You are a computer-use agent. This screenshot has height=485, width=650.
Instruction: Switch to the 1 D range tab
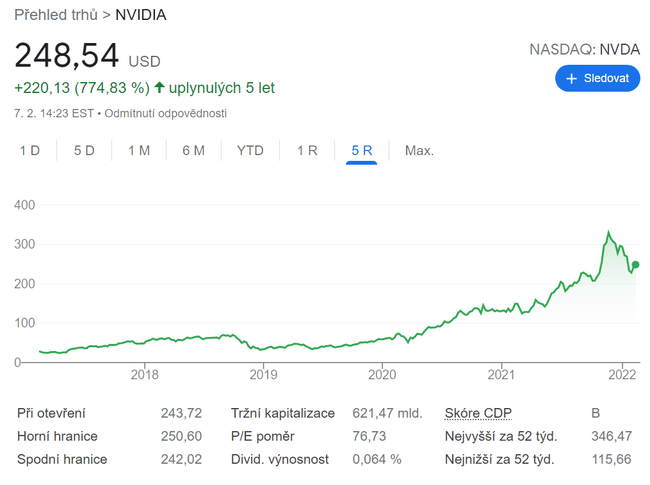tap(30, 151)
